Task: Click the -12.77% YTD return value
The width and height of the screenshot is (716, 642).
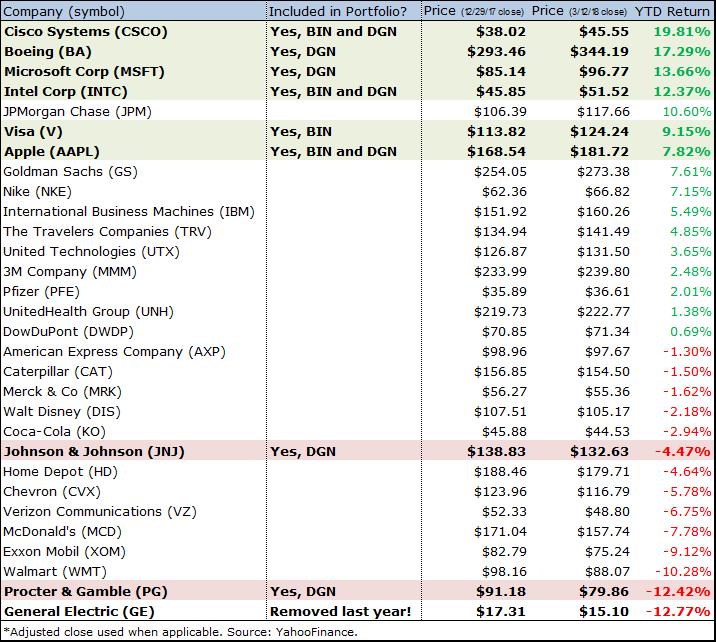Action: pos(678,612)
